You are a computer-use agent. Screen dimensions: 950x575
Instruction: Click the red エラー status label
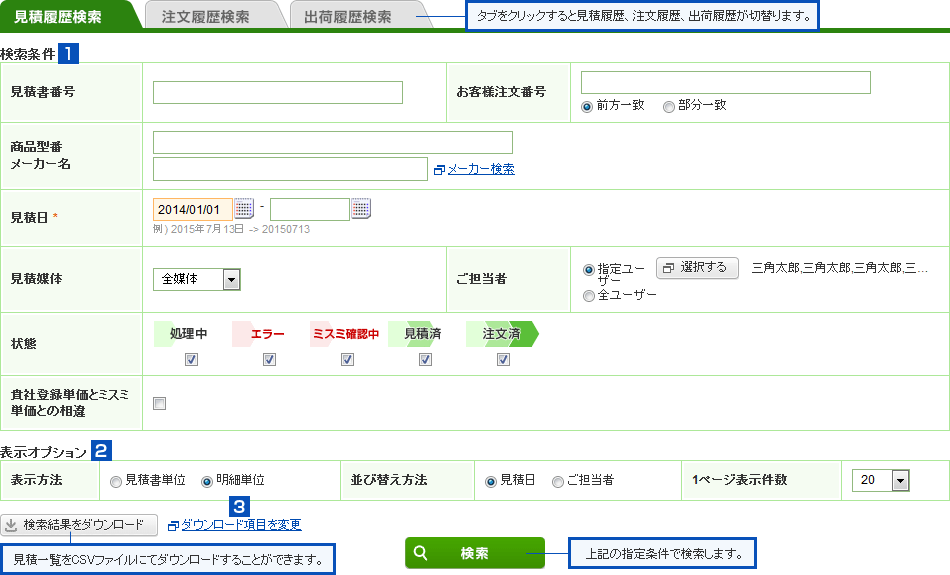pos(267,334)
